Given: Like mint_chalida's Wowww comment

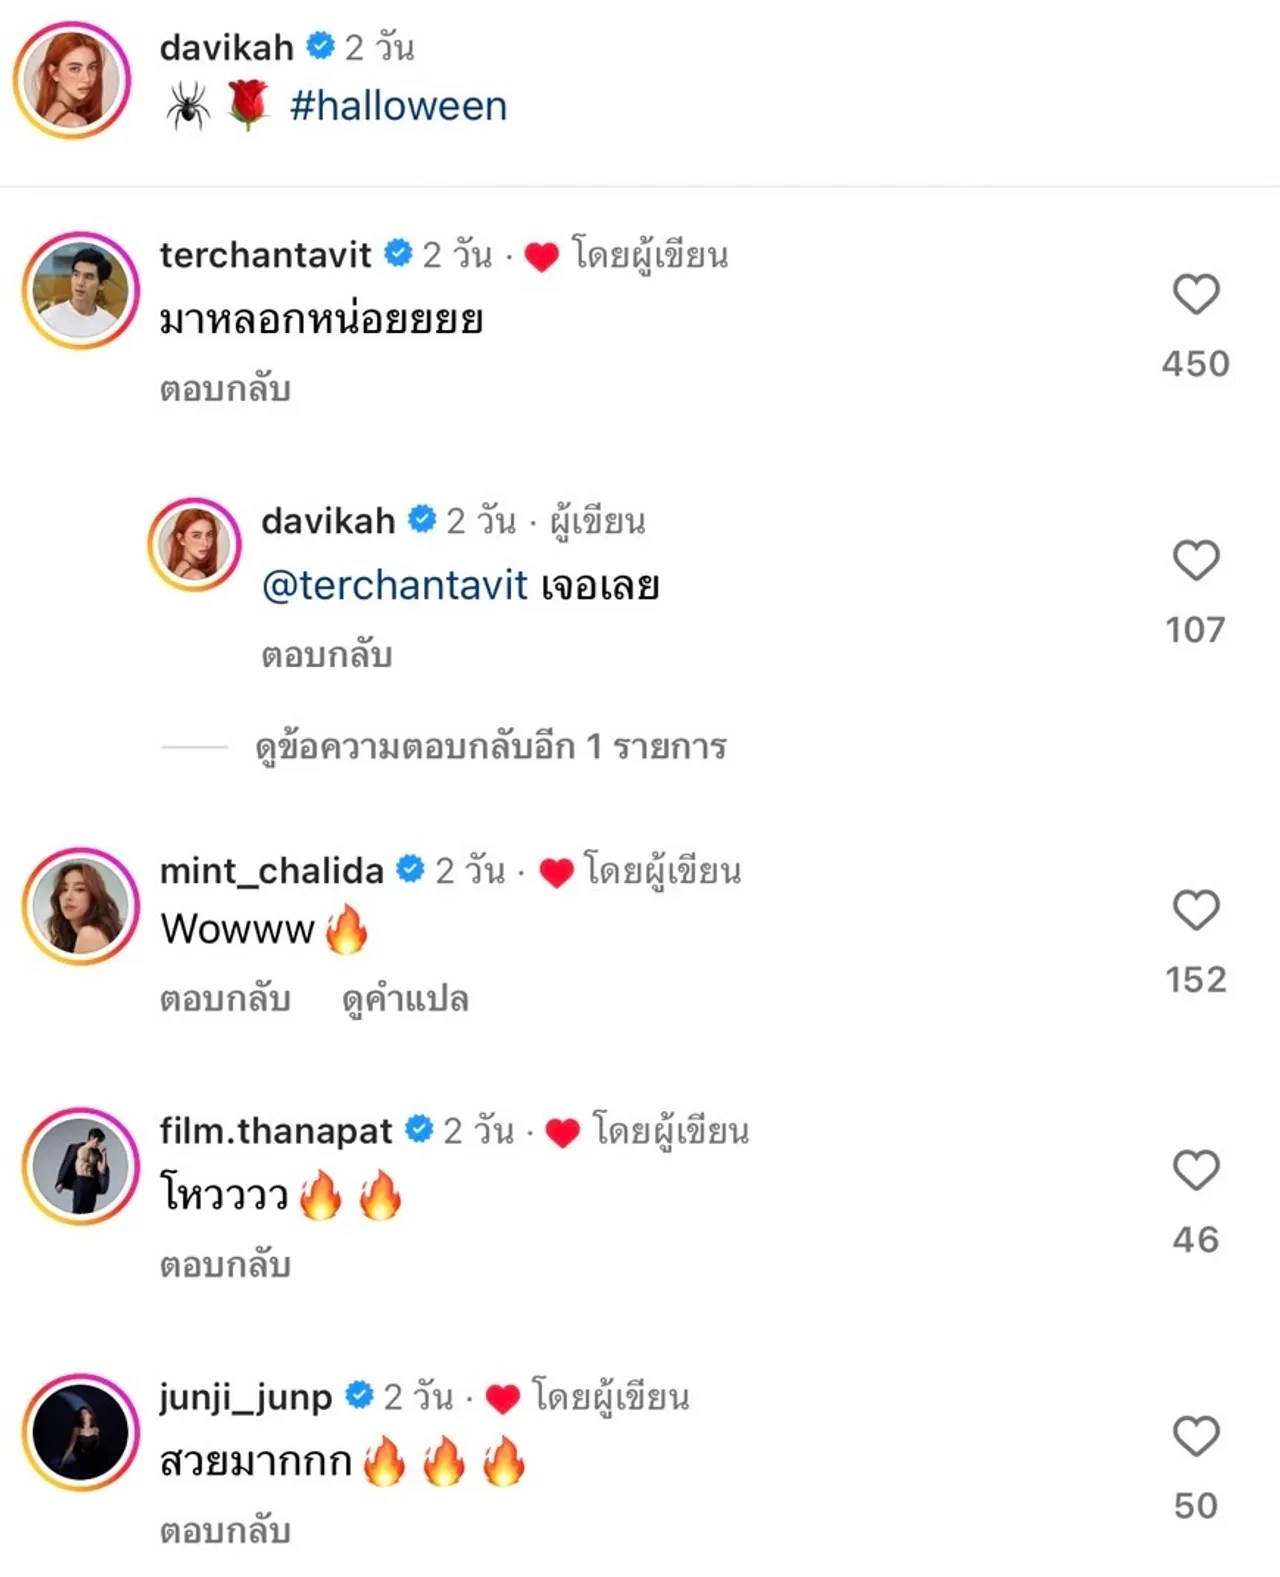Looking at the screenshot, I should point(1195,911).
